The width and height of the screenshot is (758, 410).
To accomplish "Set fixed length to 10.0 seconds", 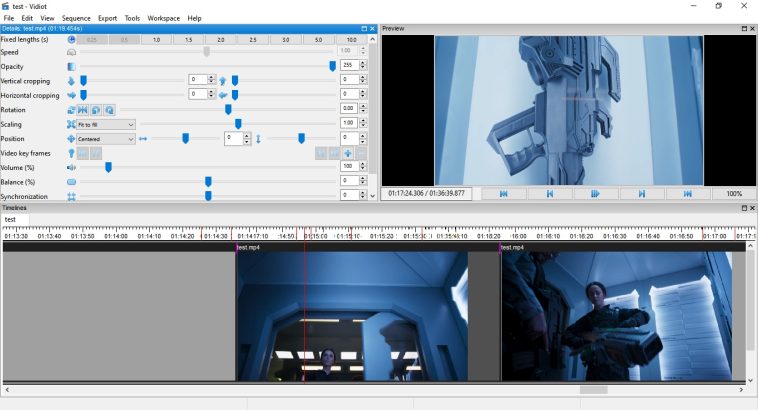I will (x=351, y=40).
